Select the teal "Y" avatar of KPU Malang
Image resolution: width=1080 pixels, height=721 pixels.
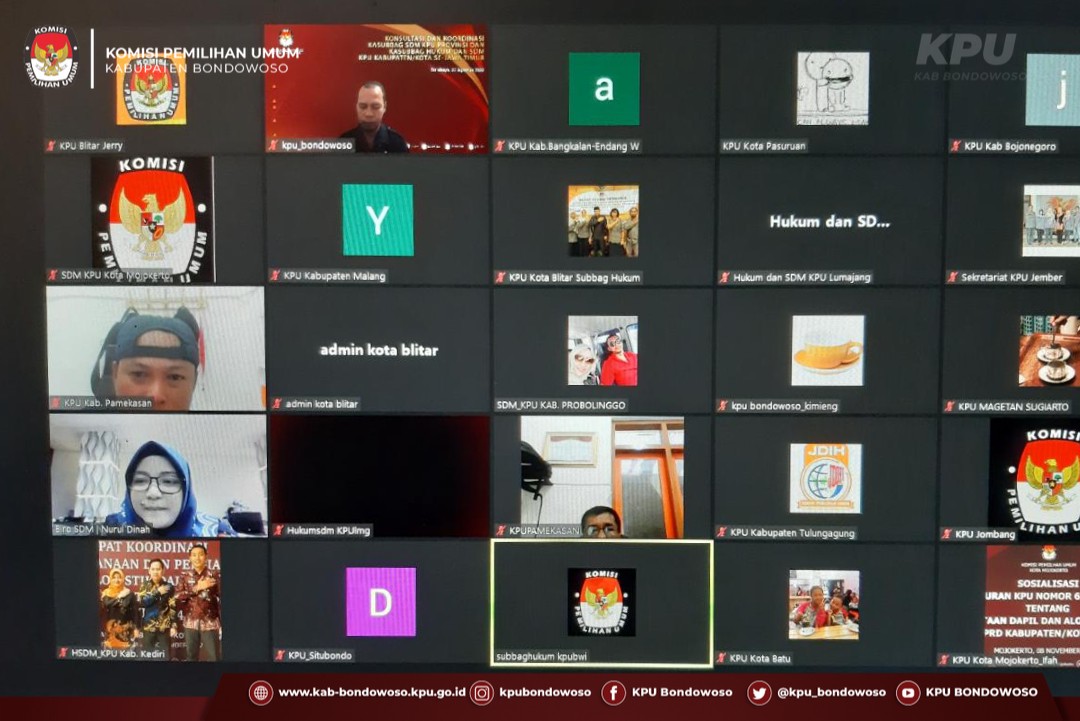coord(378,220)
